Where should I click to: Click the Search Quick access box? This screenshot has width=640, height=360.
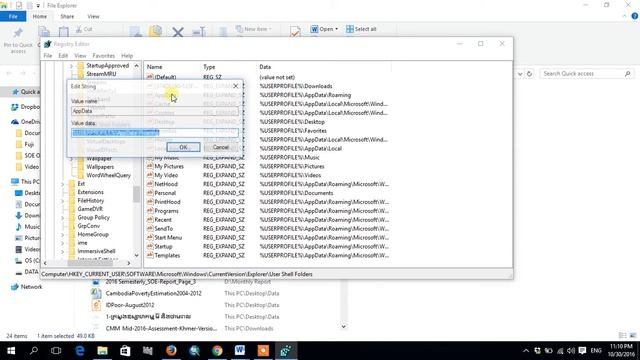tap(587, 73)
